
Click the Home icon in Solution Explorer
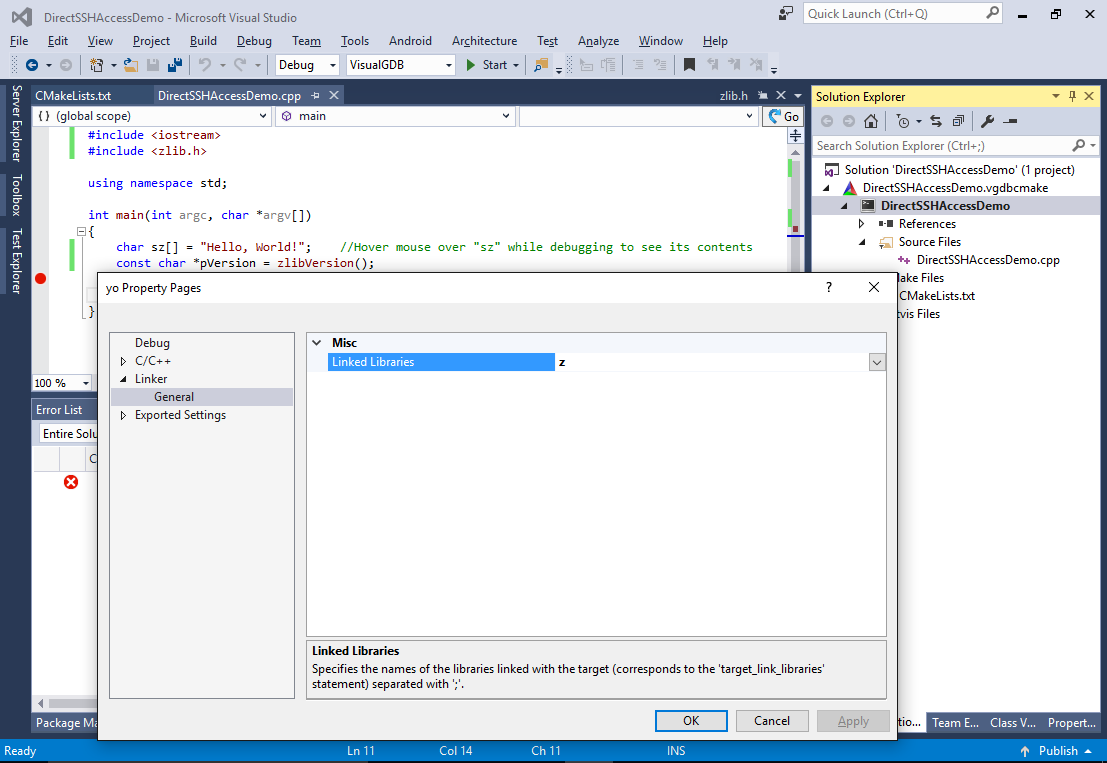tap(871, 121)
